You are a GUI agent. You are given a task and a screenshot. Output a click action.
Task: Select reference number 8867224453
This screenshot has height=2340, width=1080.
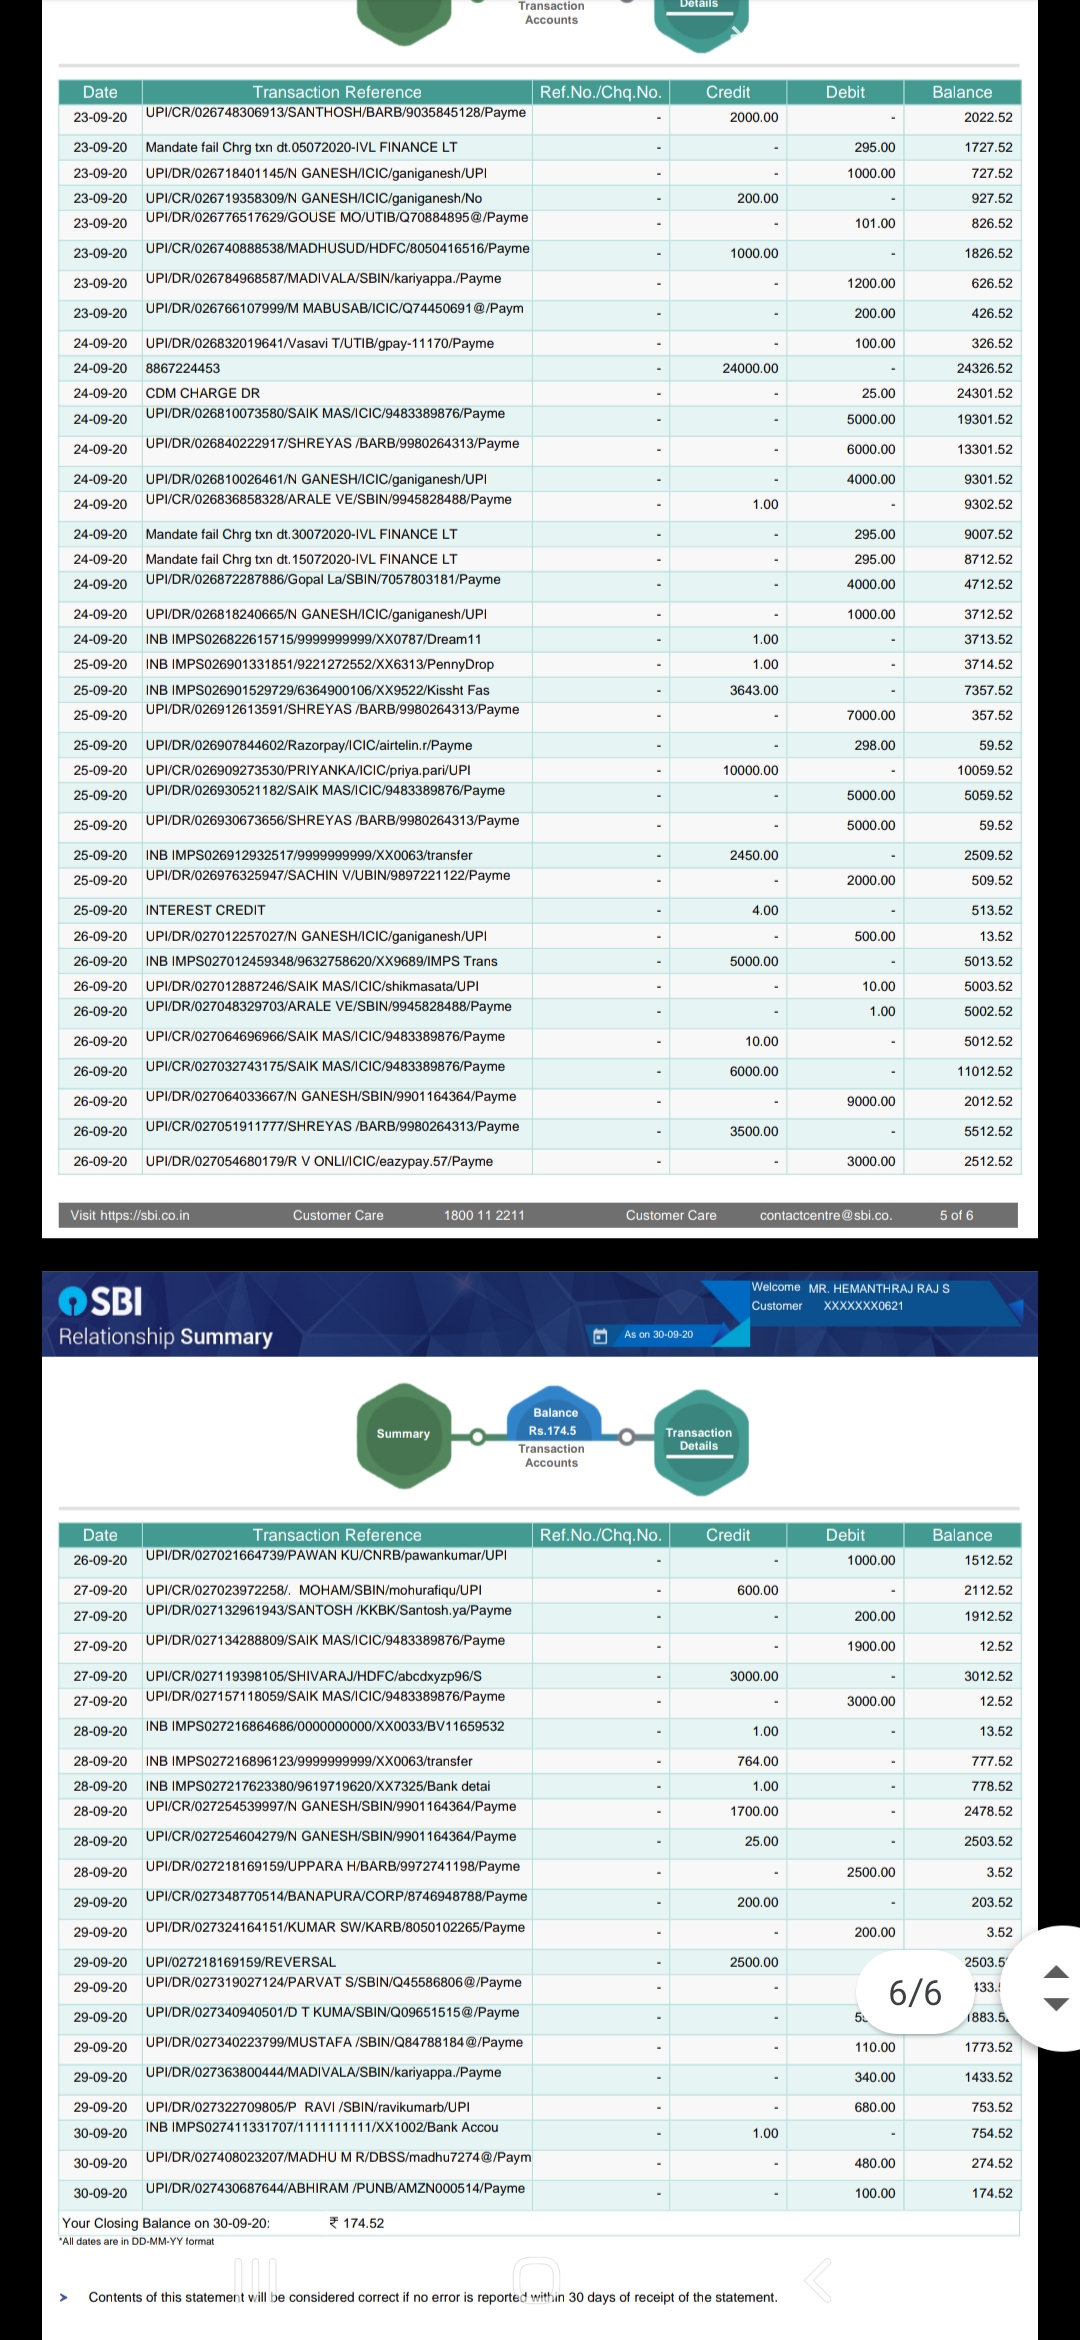[183, 368]
